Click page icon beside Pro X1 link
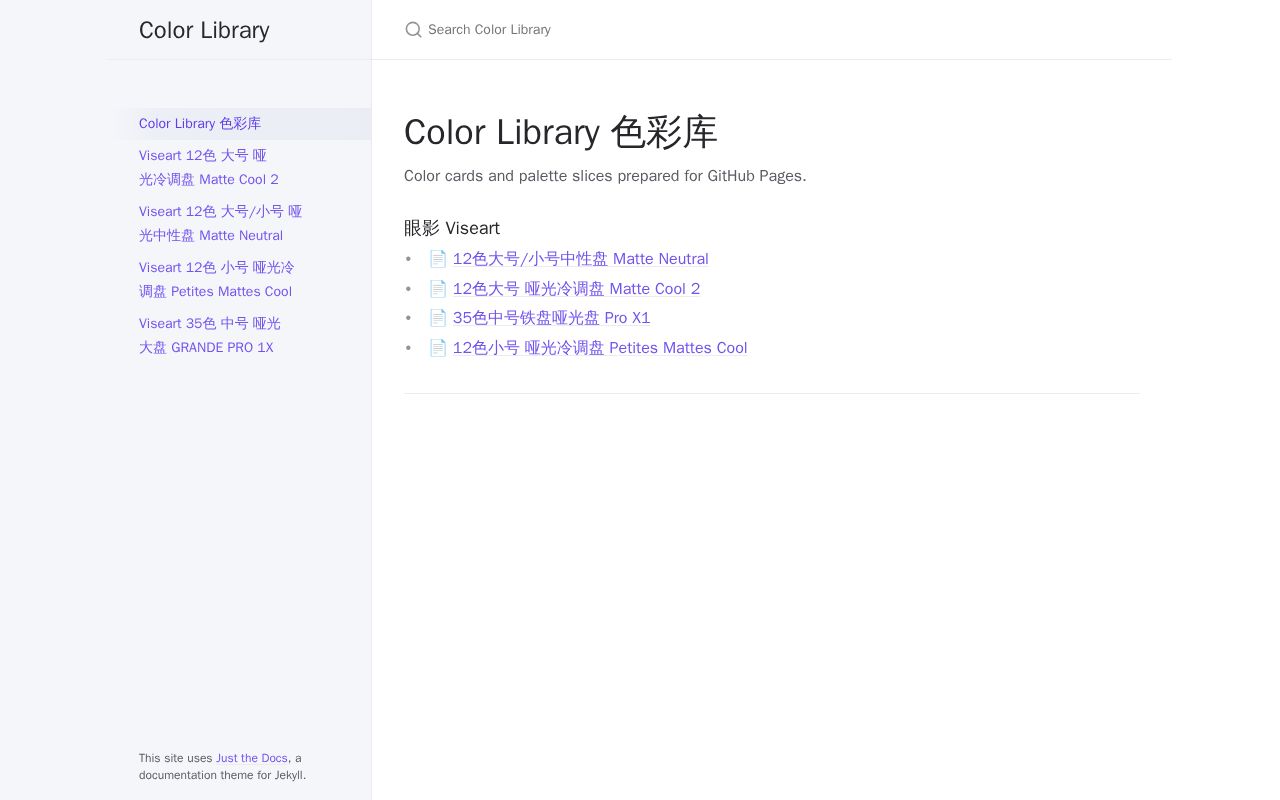This screenshot has width=1280, height=800. [438, 318]
